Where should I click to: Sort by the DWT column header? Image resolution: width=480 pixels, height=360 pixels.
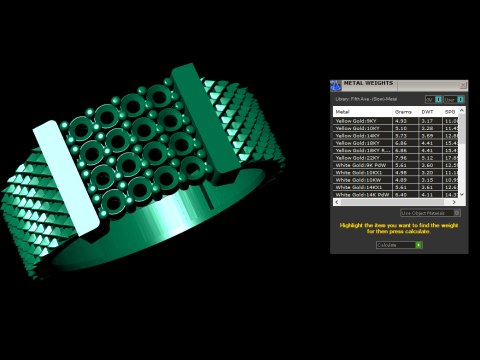(x=430, y=112)
